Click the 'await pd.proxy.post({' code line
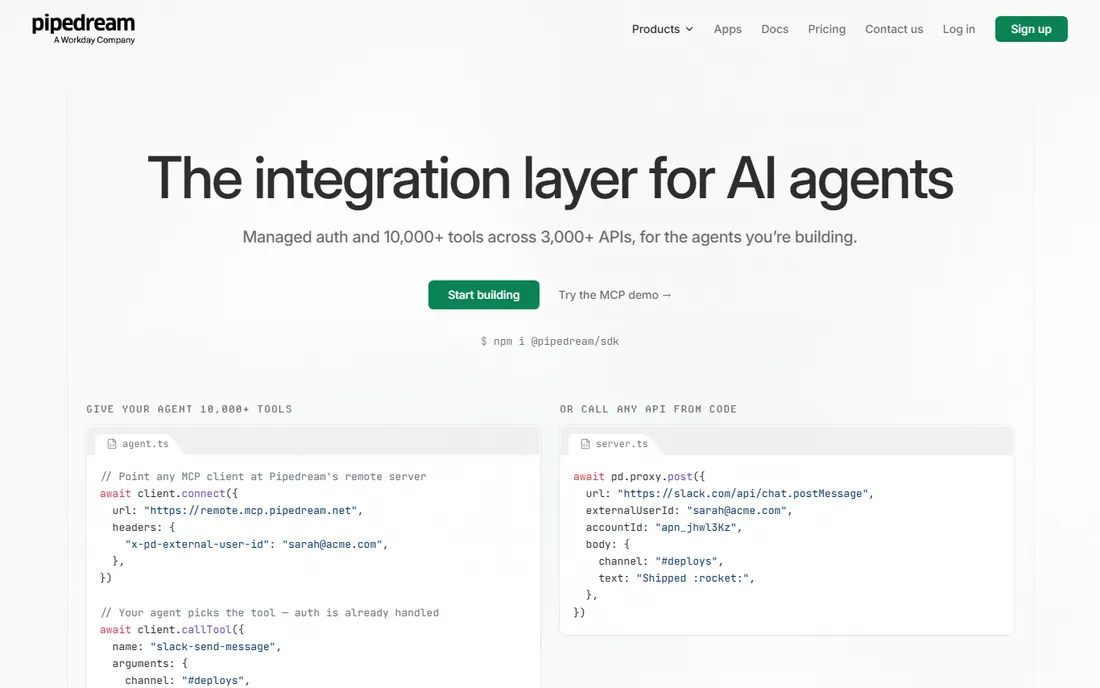This screenshot has width=1100, height=688. click(639, 477)
